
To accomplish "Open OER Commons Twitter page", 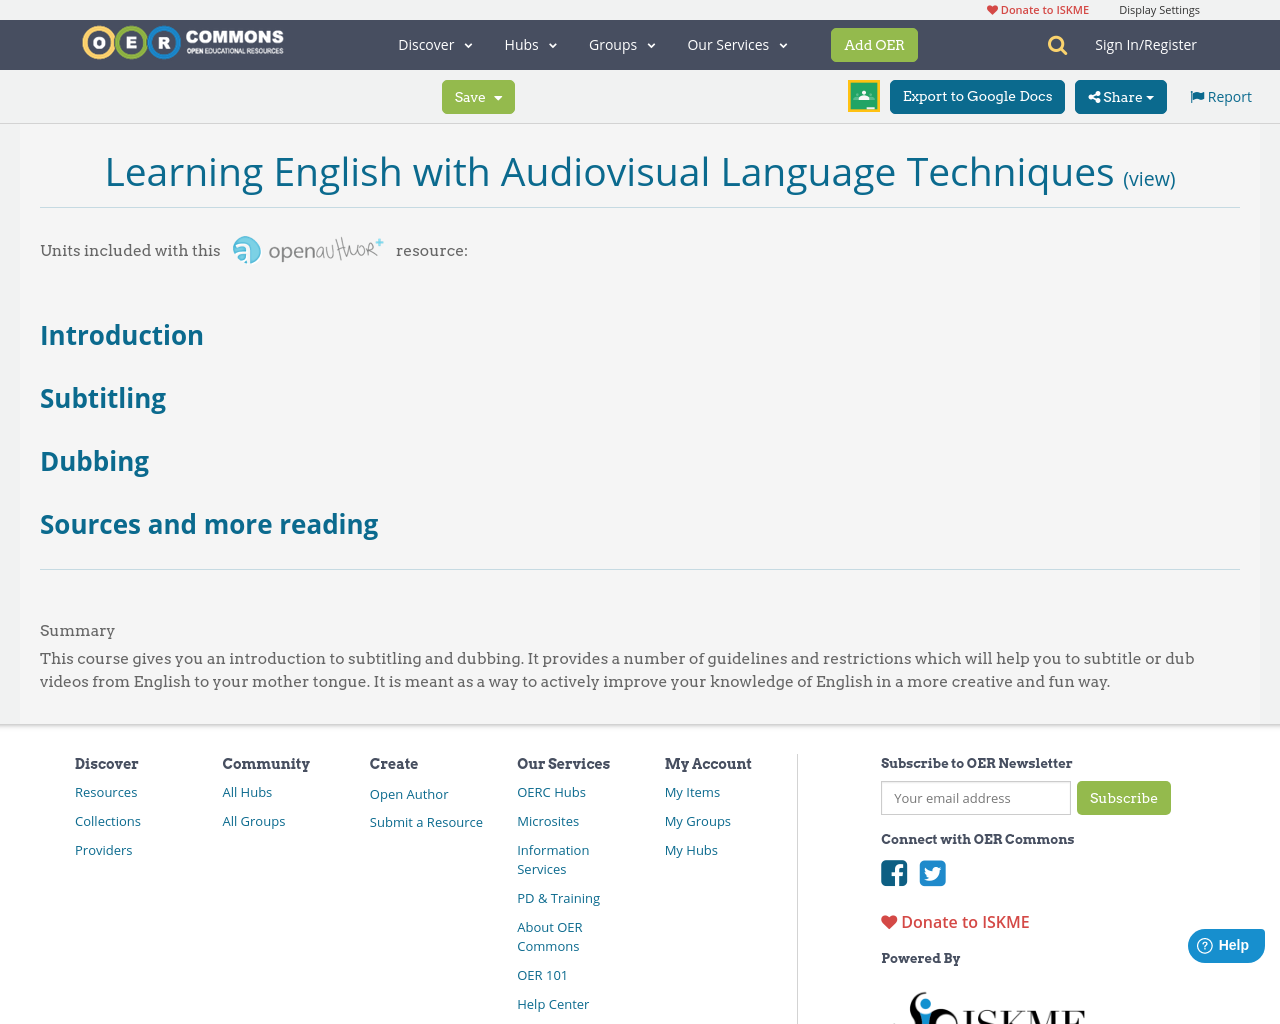I will [x=931, y=871].
